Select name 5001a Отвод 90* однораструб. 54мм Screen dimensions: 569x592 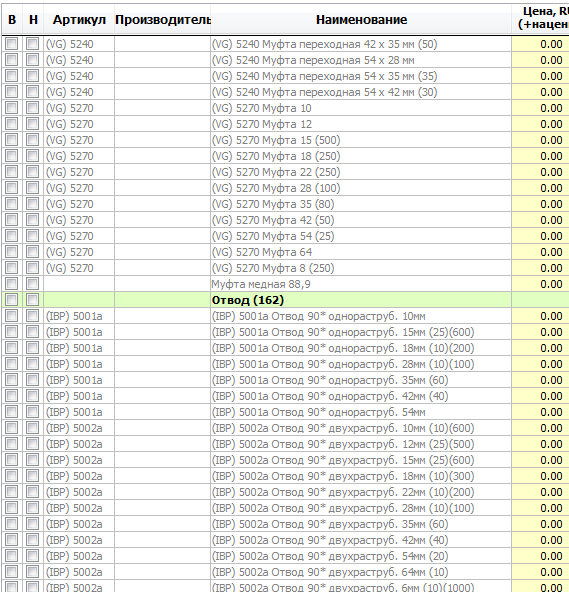coord(319,412)
